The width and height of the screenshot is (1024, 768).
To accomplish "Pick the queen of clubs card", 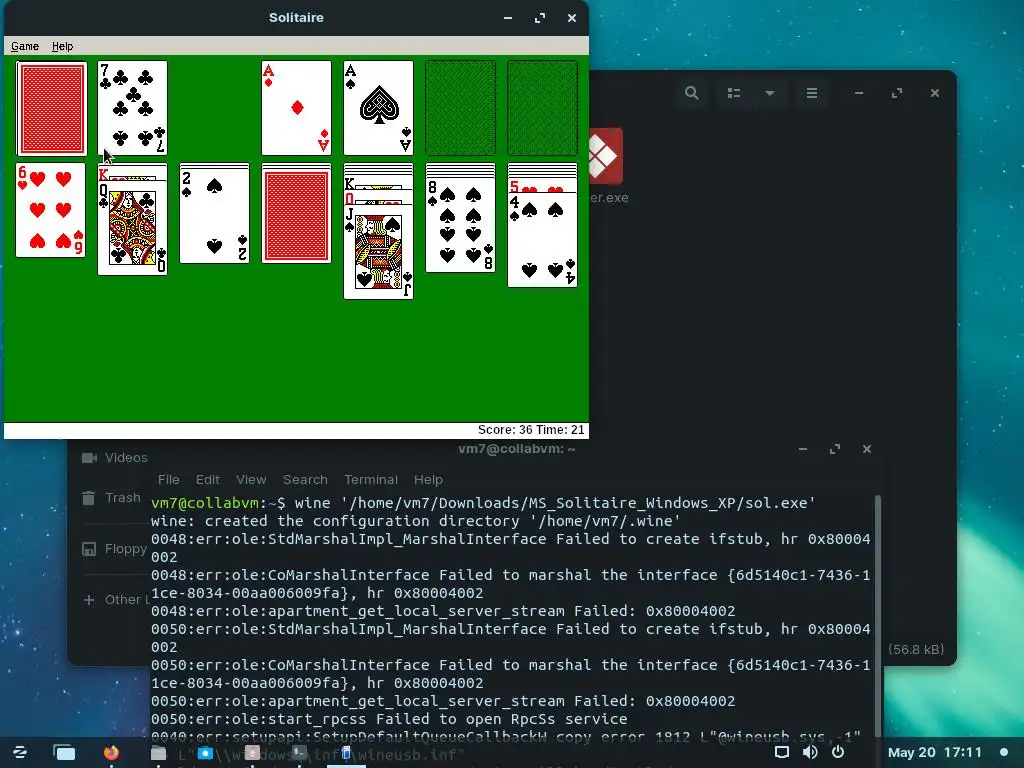I will 133,228.
